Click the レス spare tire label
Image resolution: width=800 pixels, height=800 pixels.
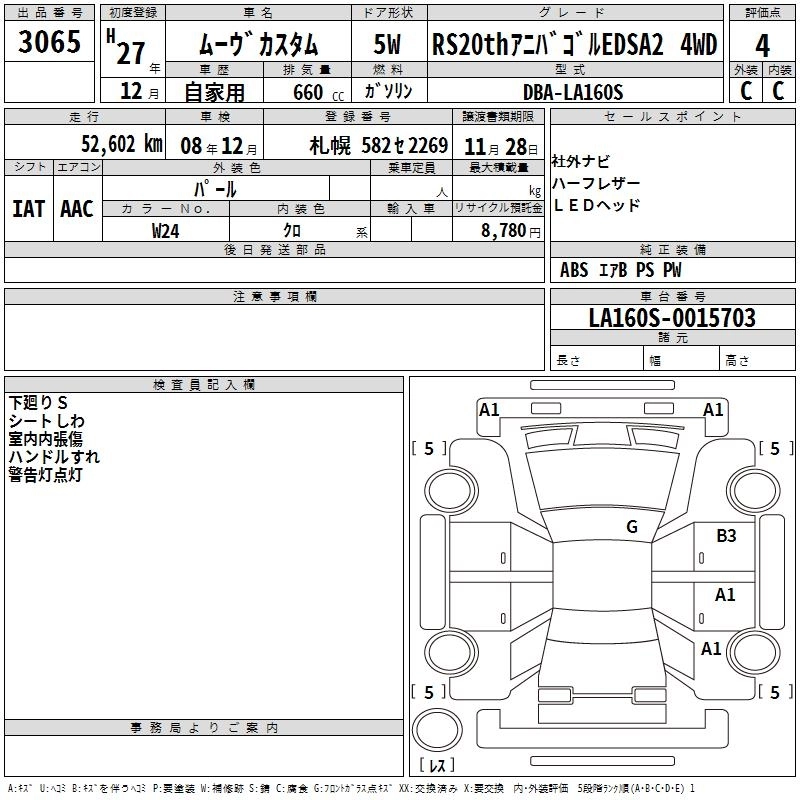coord(437,765)
